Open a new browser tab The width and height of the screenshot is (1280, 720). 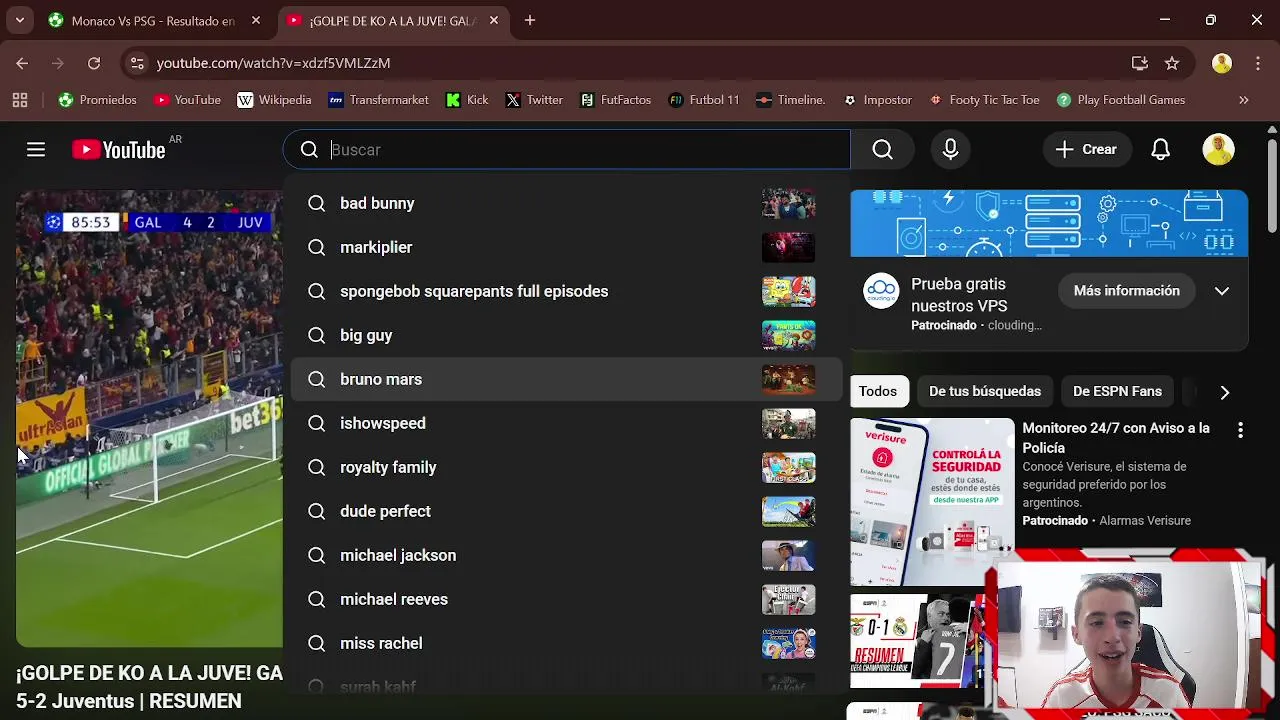530,20
